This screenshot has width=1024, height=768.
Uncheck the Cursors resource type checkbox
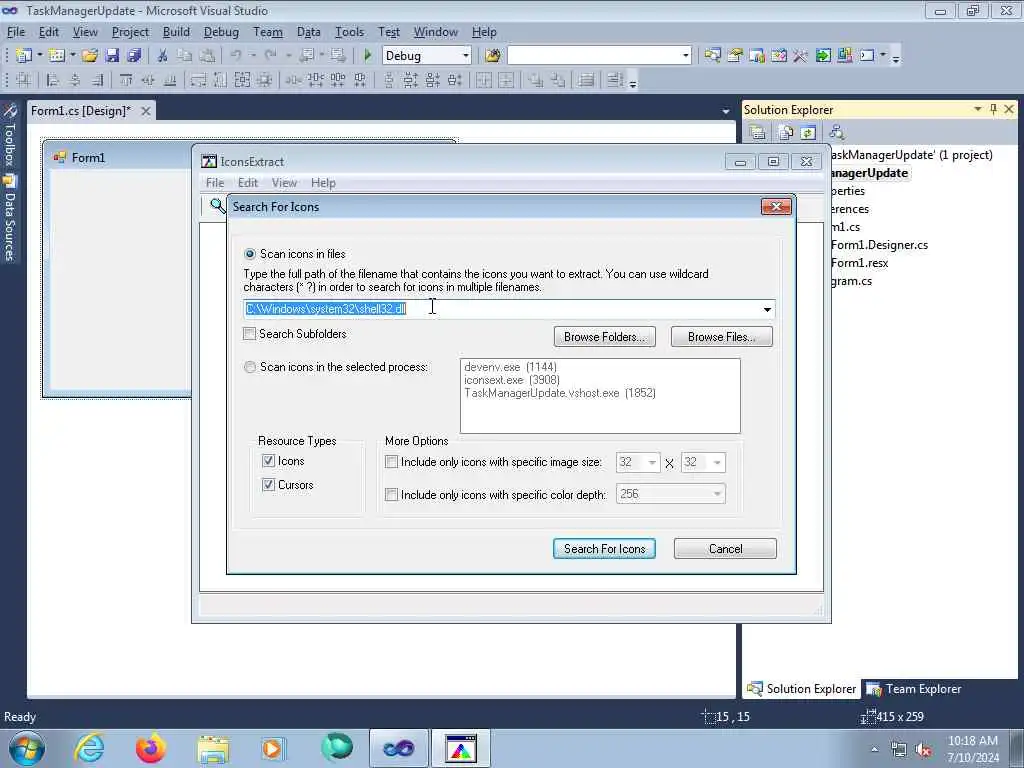point(268,485)
